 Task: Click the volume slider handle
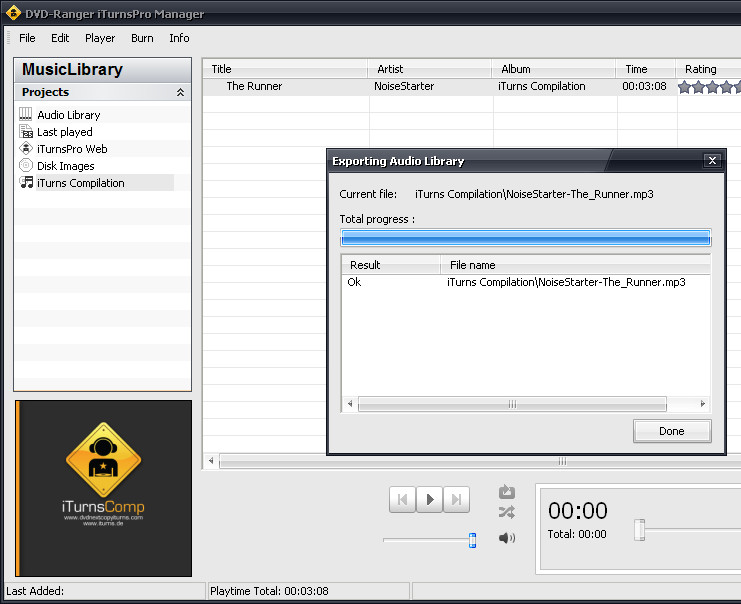[473, 540]
